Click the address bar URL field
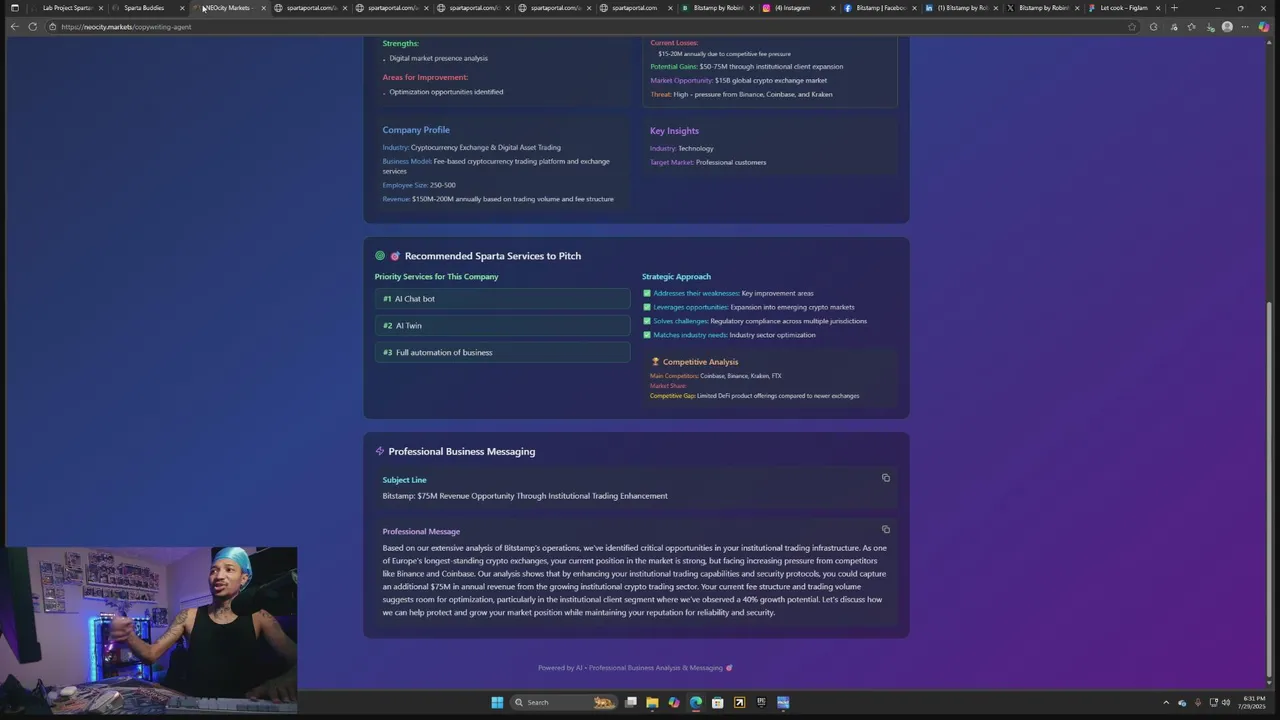The width and height of the screenshot is (1280, 720). [x=590, y=27]
